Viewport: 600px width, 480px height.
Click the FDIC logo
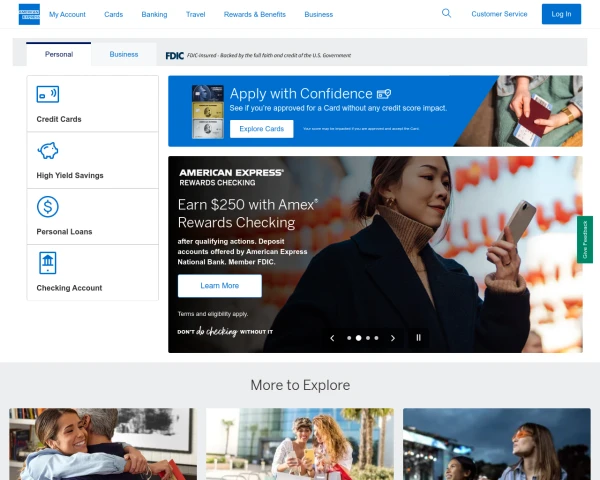coord(174,56)
